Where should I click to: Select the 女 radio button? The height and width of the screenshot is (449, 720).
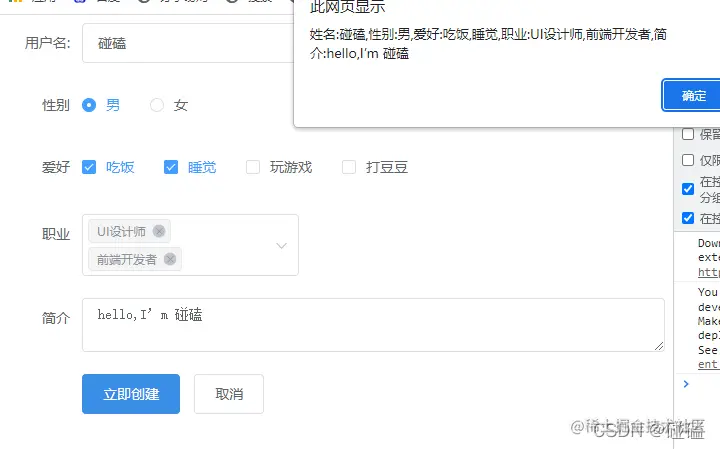(157, 105)
